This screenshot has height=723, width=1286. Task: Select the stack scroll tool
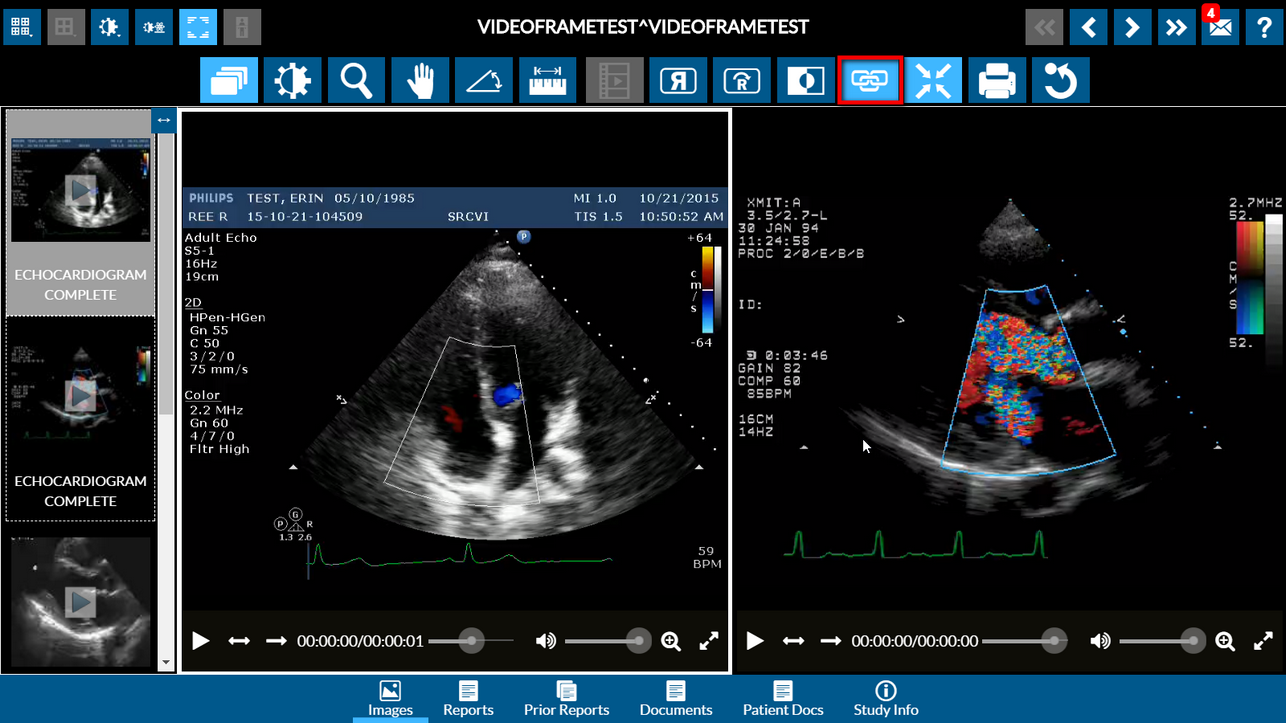228,80
